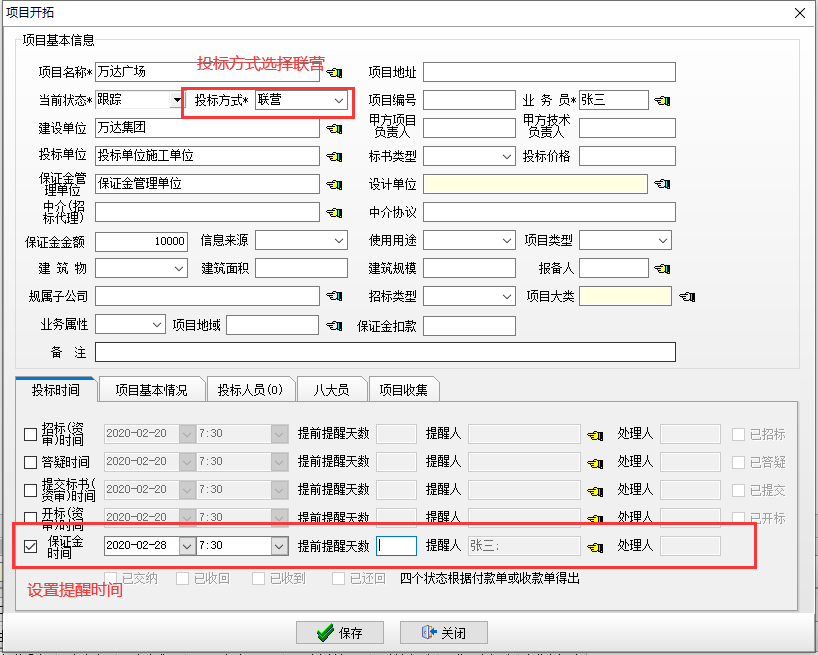The width and height of the screenshot is (818, 655).
Task: Open the 投标单位 lookup picker icon
Action: (x=334, y=156)
